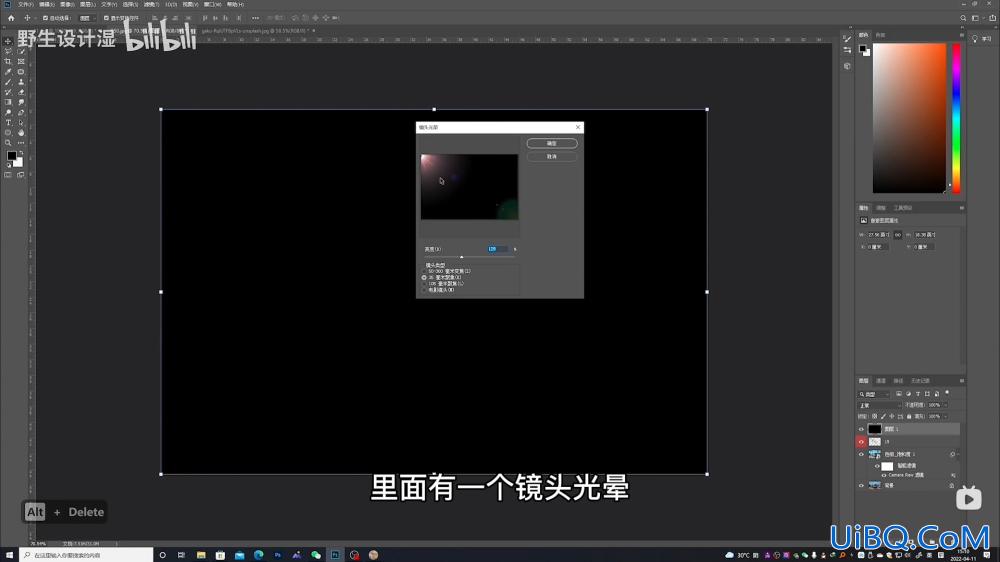
Task: Select Movie Prime lens type
Action: [424, 290]
